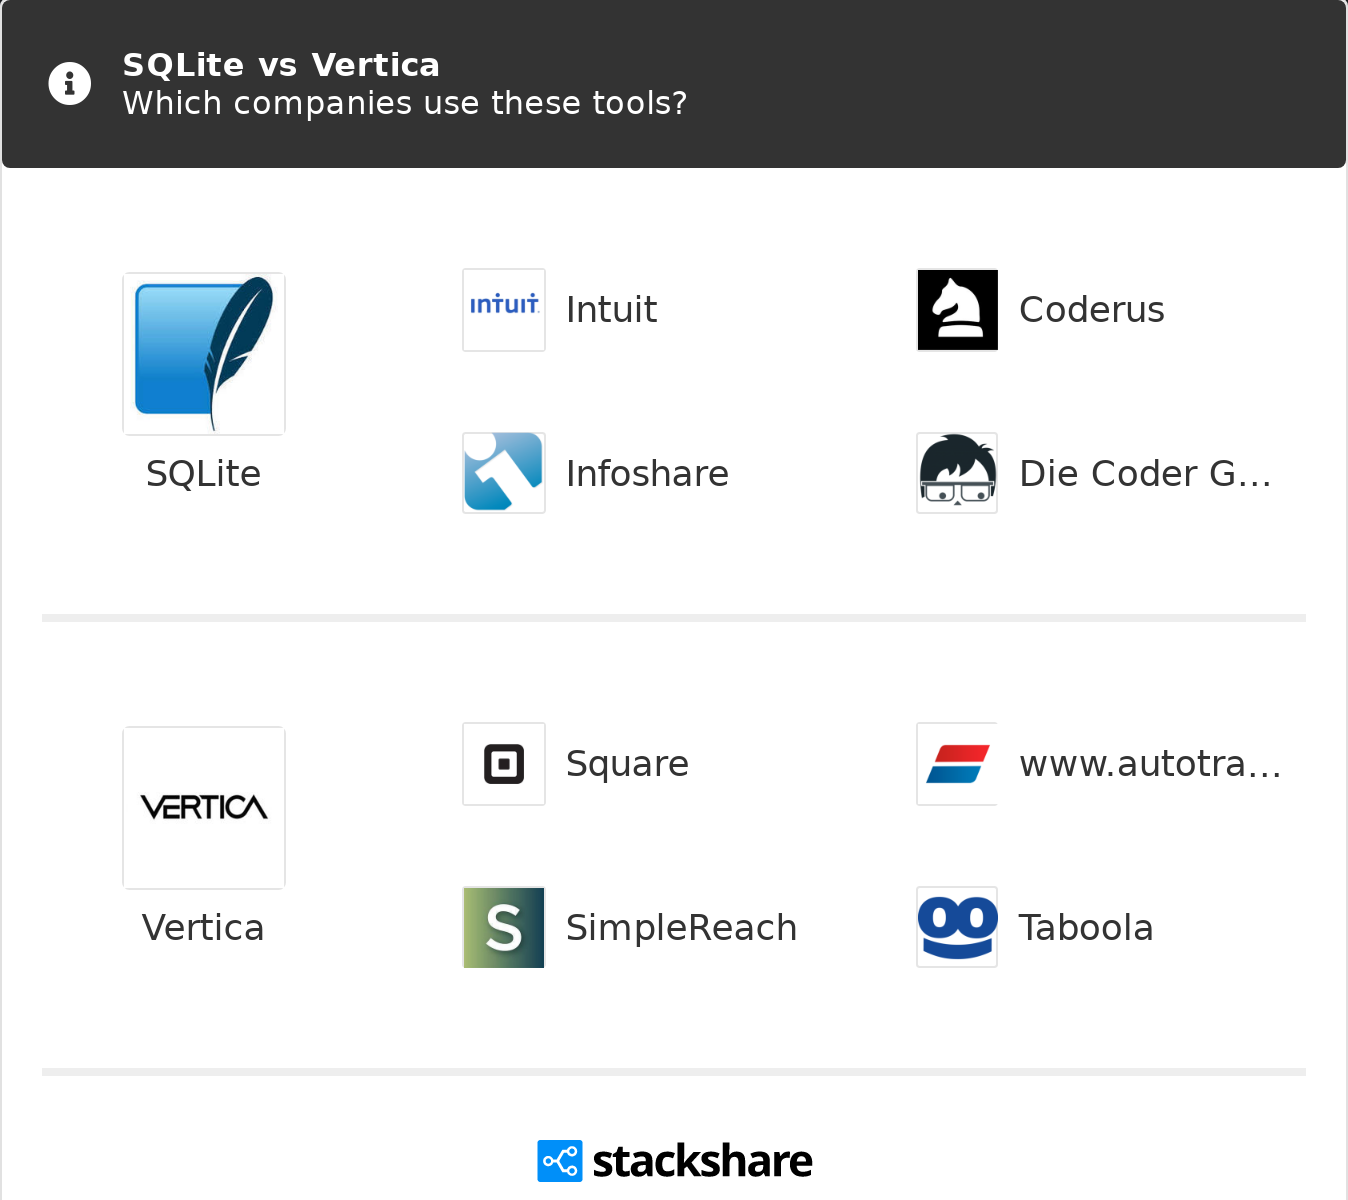The image size is (1348, 1200).
Task: Click the SQLite vs Vertica heading
Action: pyautogui.click(x=281, y=65)
